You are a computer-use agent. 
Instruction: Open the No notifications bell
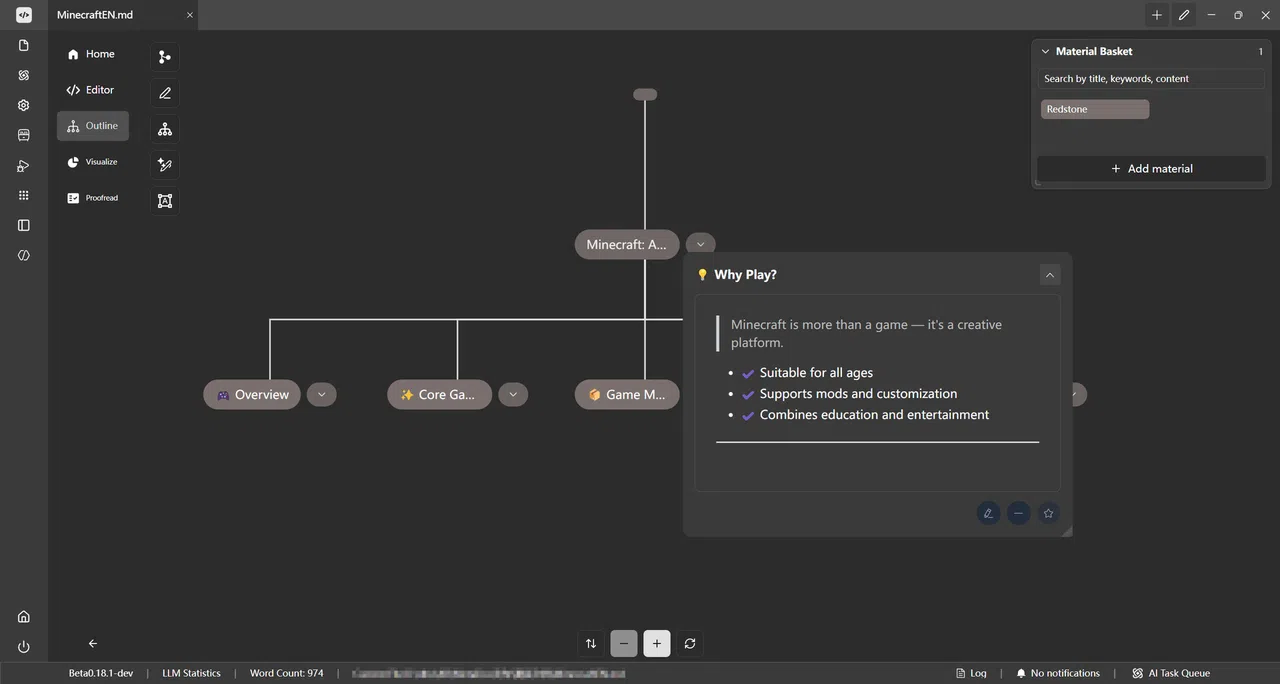click(1058, 673)
